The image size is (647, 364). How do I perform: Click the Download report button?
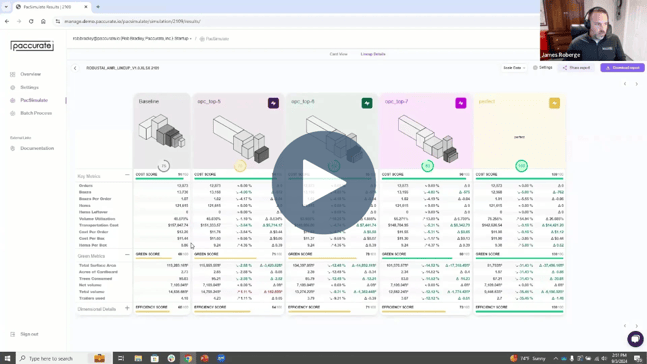tap(622, 68)
